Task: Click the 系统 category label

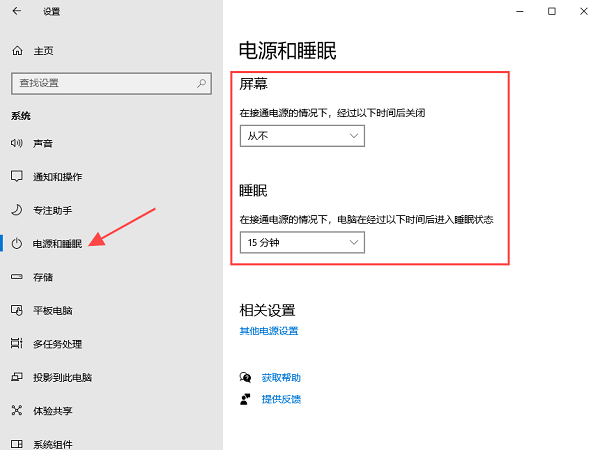Action: click(x=21, y=116)
